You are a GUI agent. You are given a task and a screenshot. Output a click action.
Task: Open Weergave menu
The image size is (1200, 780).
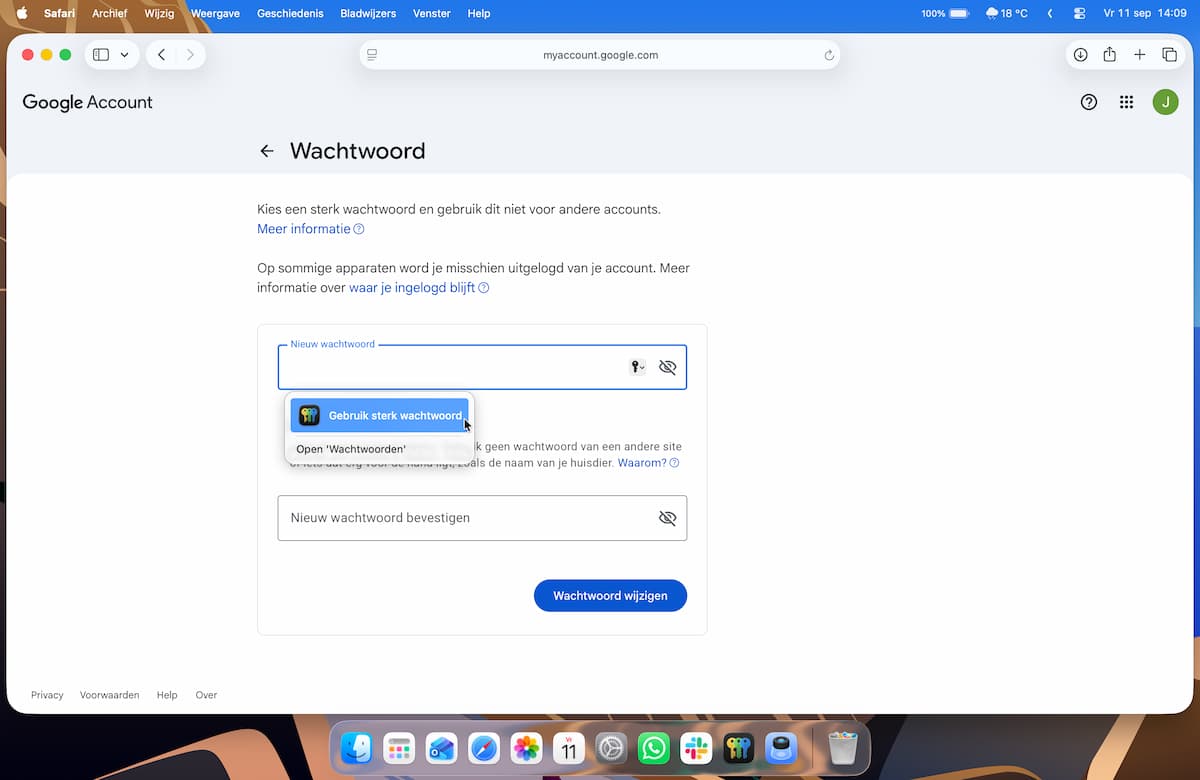(215, 13)
